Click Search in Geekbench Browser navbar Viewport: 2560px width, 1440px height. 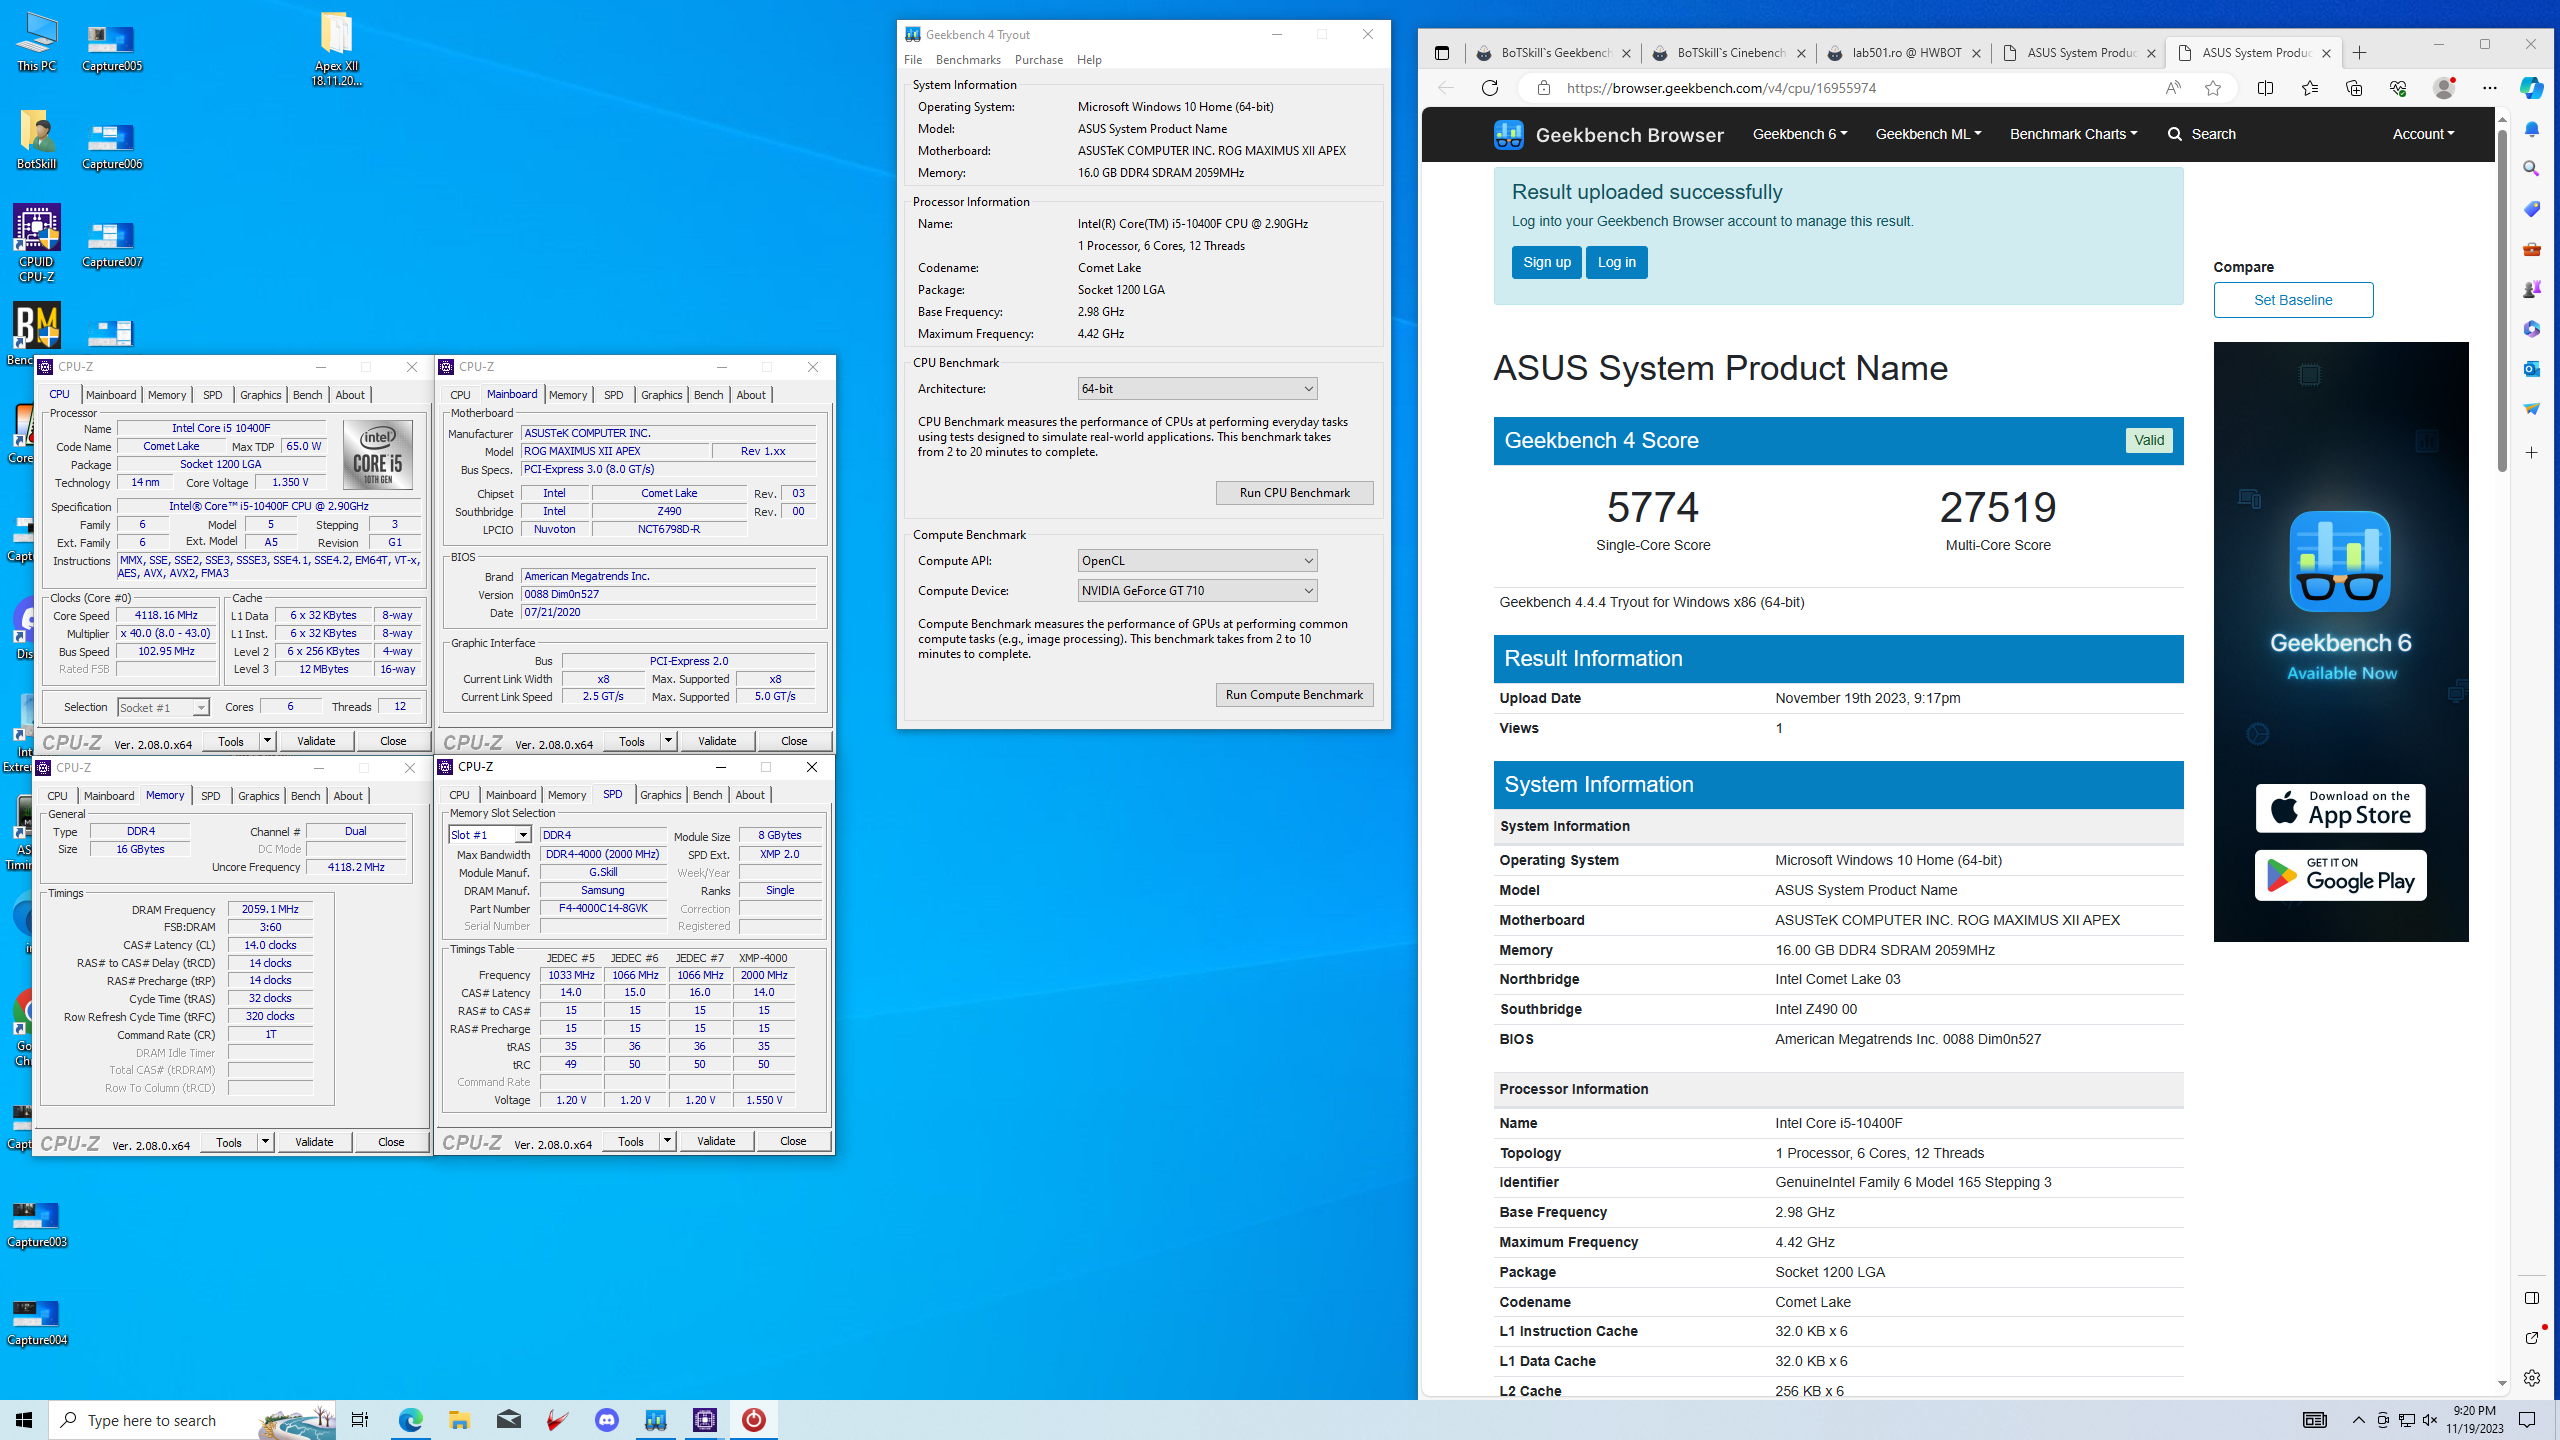(2201, 134)
